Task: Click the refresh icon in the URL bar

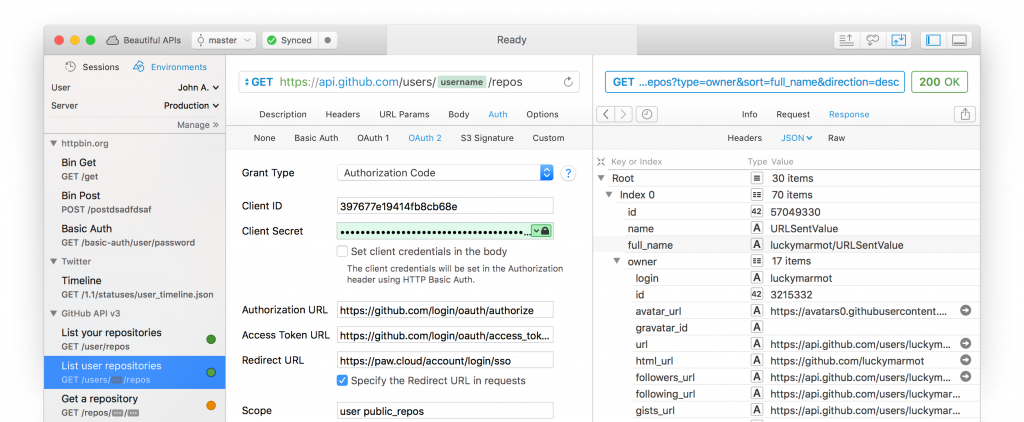Action: (569, 82)
